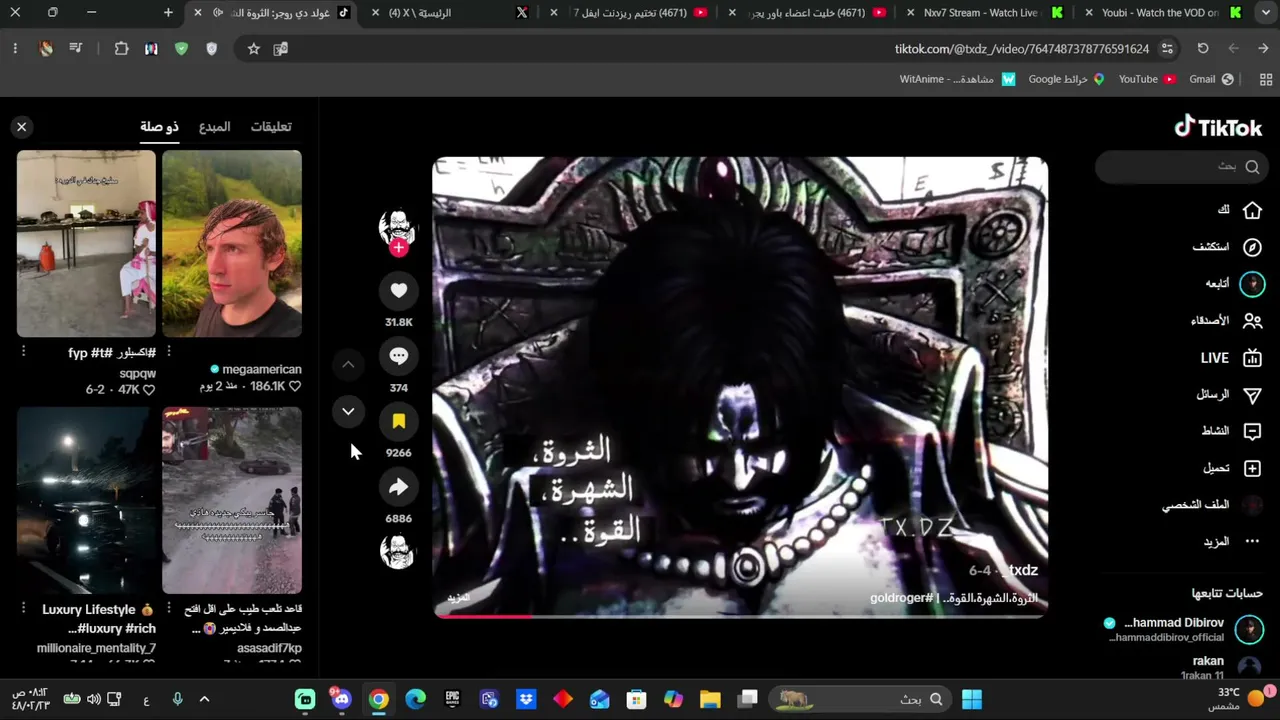The image size is (1280, 720).
Task: Click the taskbar microphone icon
Action: (177, 700)
